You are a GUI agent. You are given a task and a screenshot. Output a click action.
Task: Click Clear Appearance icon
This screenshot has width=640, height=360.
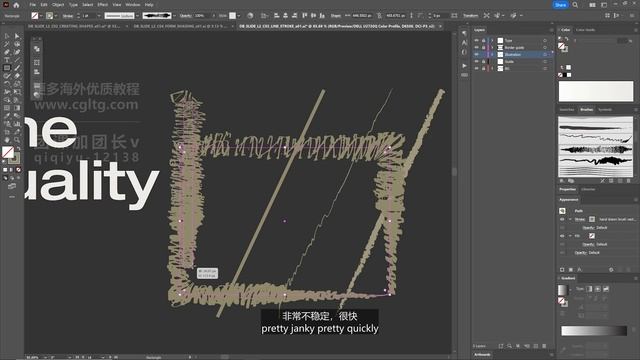click(611, 270)
